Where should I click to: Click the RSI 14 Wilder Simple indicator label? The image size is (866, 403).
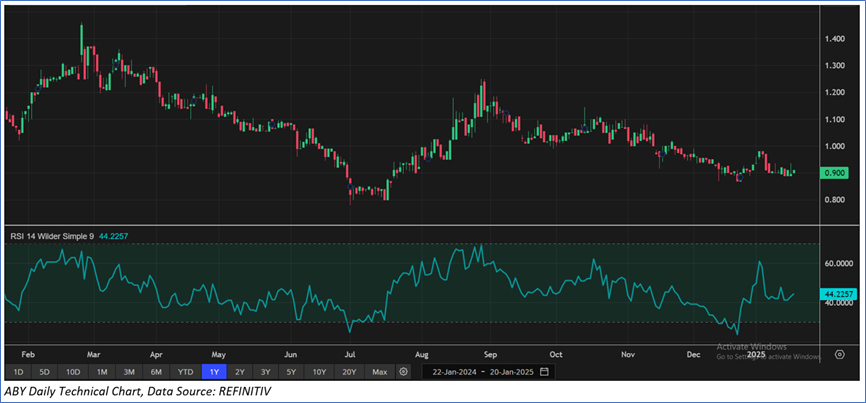coord(53,236)
